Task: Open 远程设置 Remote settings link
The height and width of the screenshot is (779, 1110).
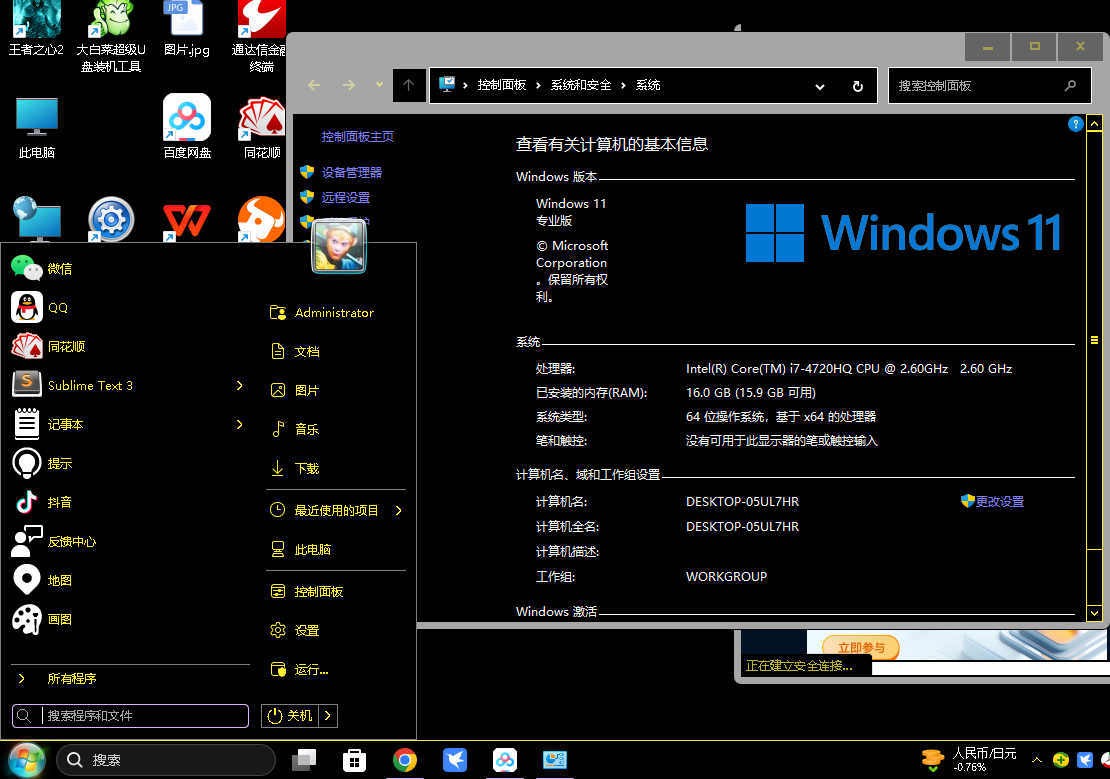Action: 346,198
